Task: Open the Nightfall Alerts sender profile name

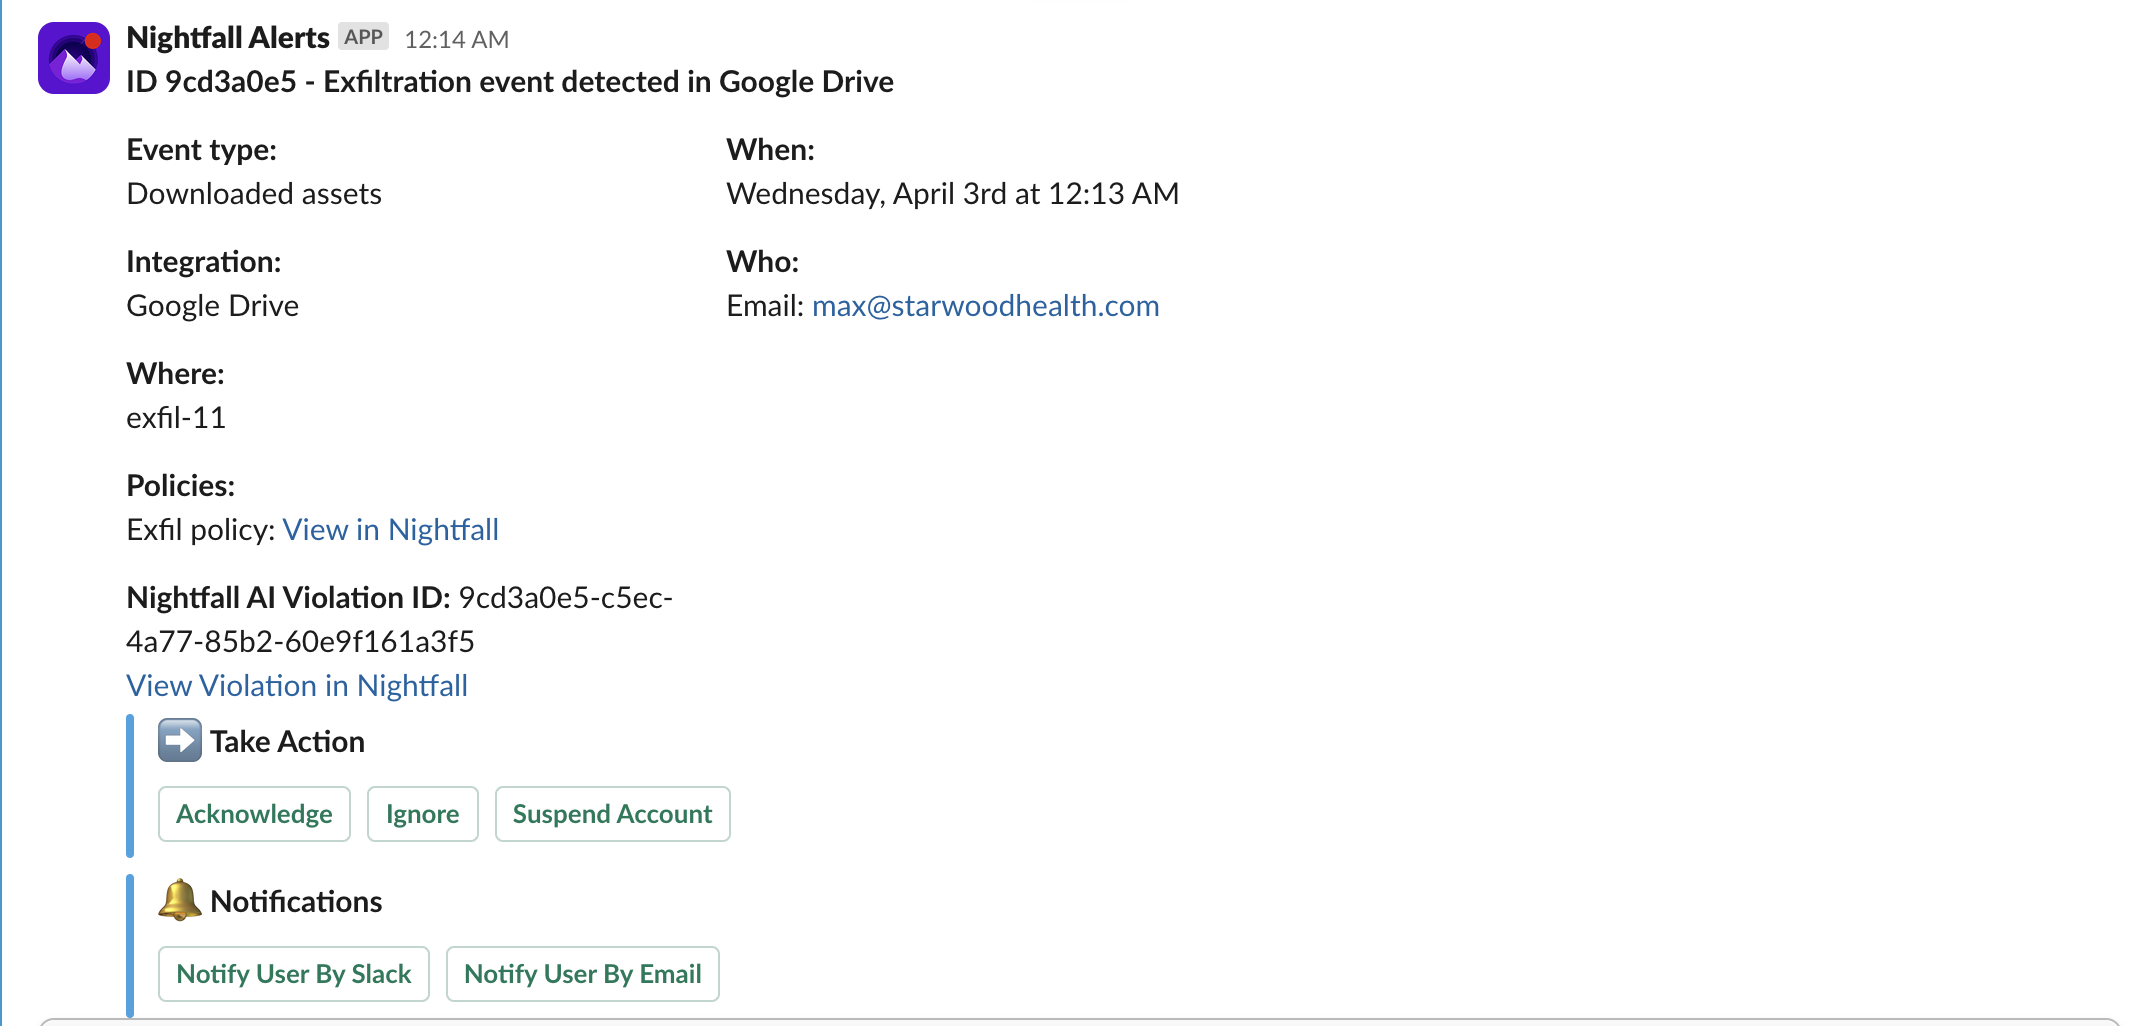Action: (228, 38)
